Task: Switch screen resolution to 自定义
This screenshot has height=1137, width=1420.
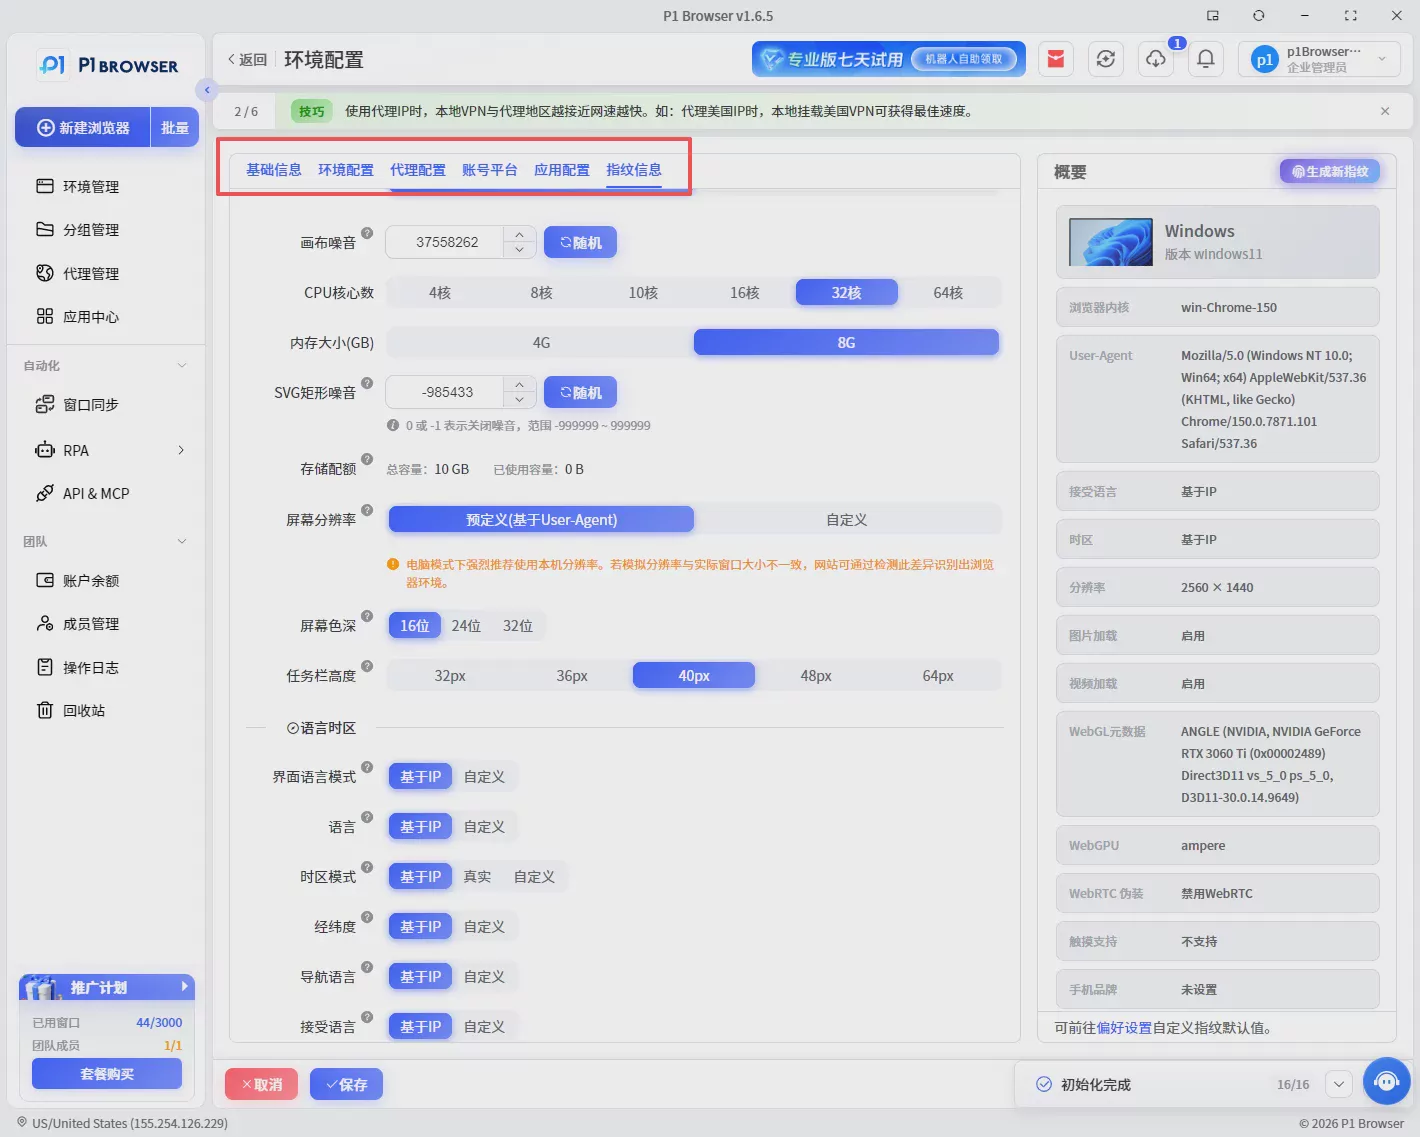Action: click(x=847, y=520)
